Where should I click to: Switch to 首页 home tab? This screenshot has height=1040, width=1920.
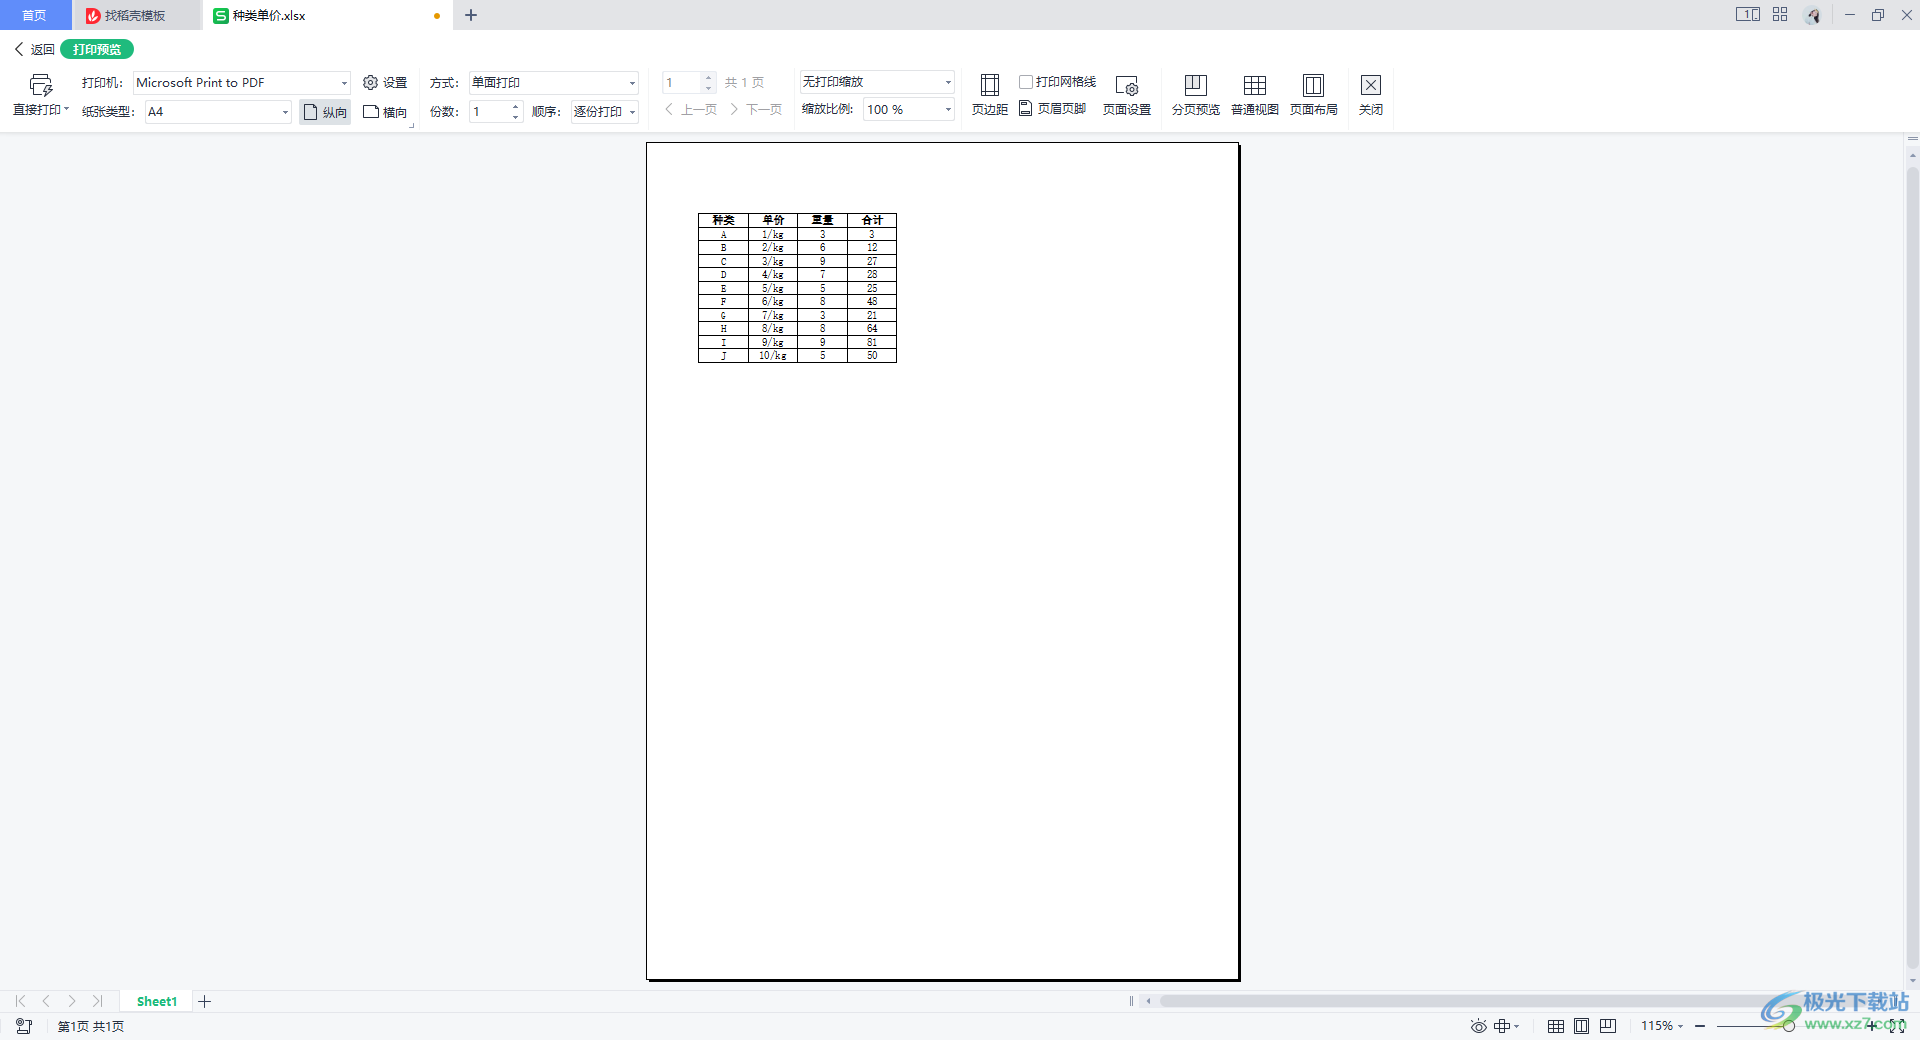[x=35, y=15]
